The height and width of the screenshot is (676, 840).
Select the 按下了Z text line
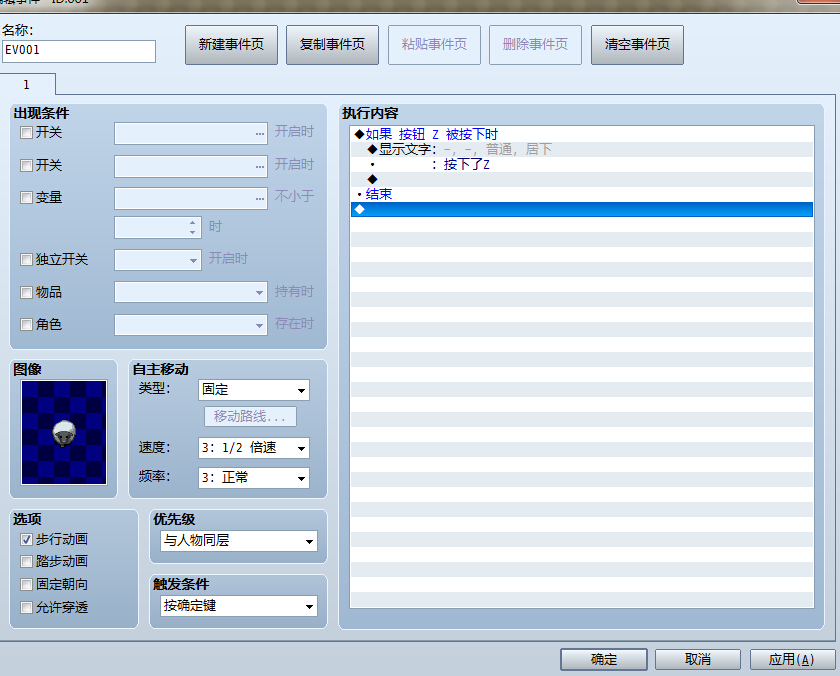click(x=582, y=164)
